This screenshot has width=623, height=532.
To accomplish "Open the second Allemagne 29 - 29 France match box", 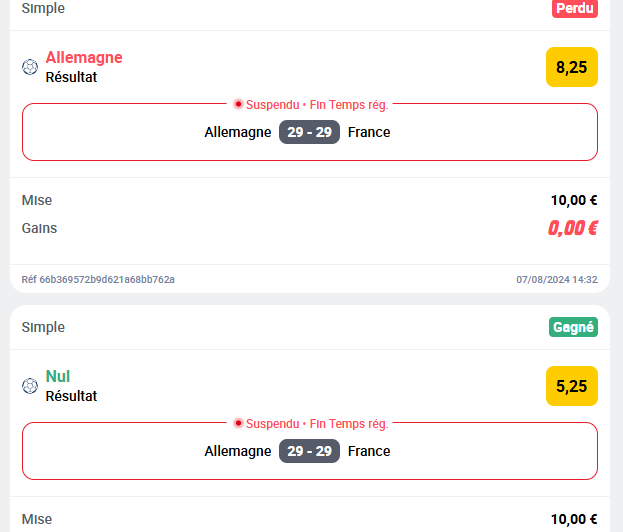I will coord(310,451).
